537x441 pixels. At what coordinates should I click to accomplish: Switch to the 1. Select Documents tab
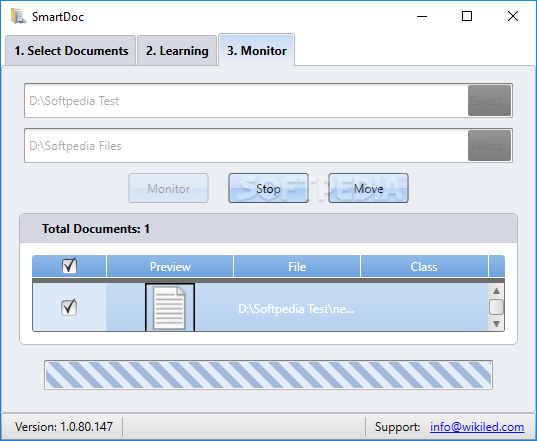click(x=71, y=51)
